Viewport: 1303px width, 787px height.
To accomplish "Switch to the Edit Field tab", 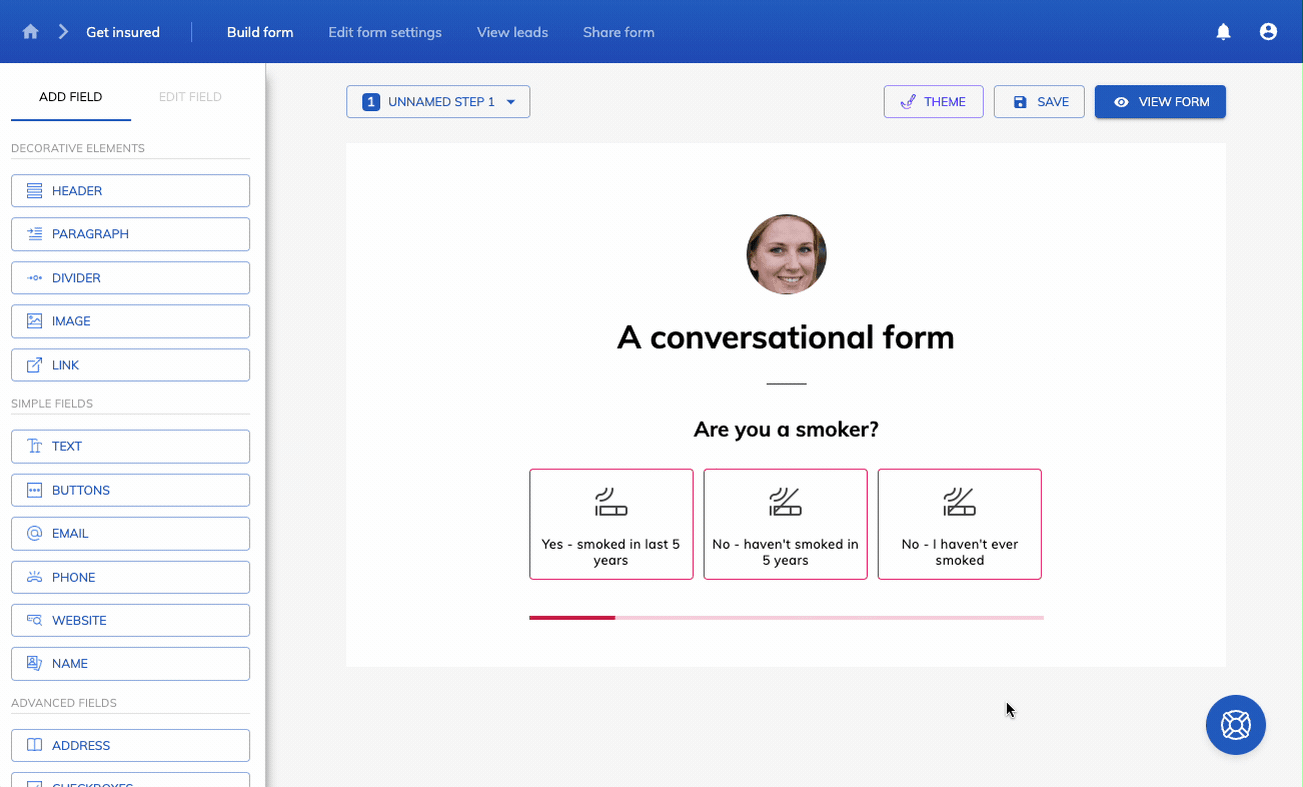I will 190,97.
